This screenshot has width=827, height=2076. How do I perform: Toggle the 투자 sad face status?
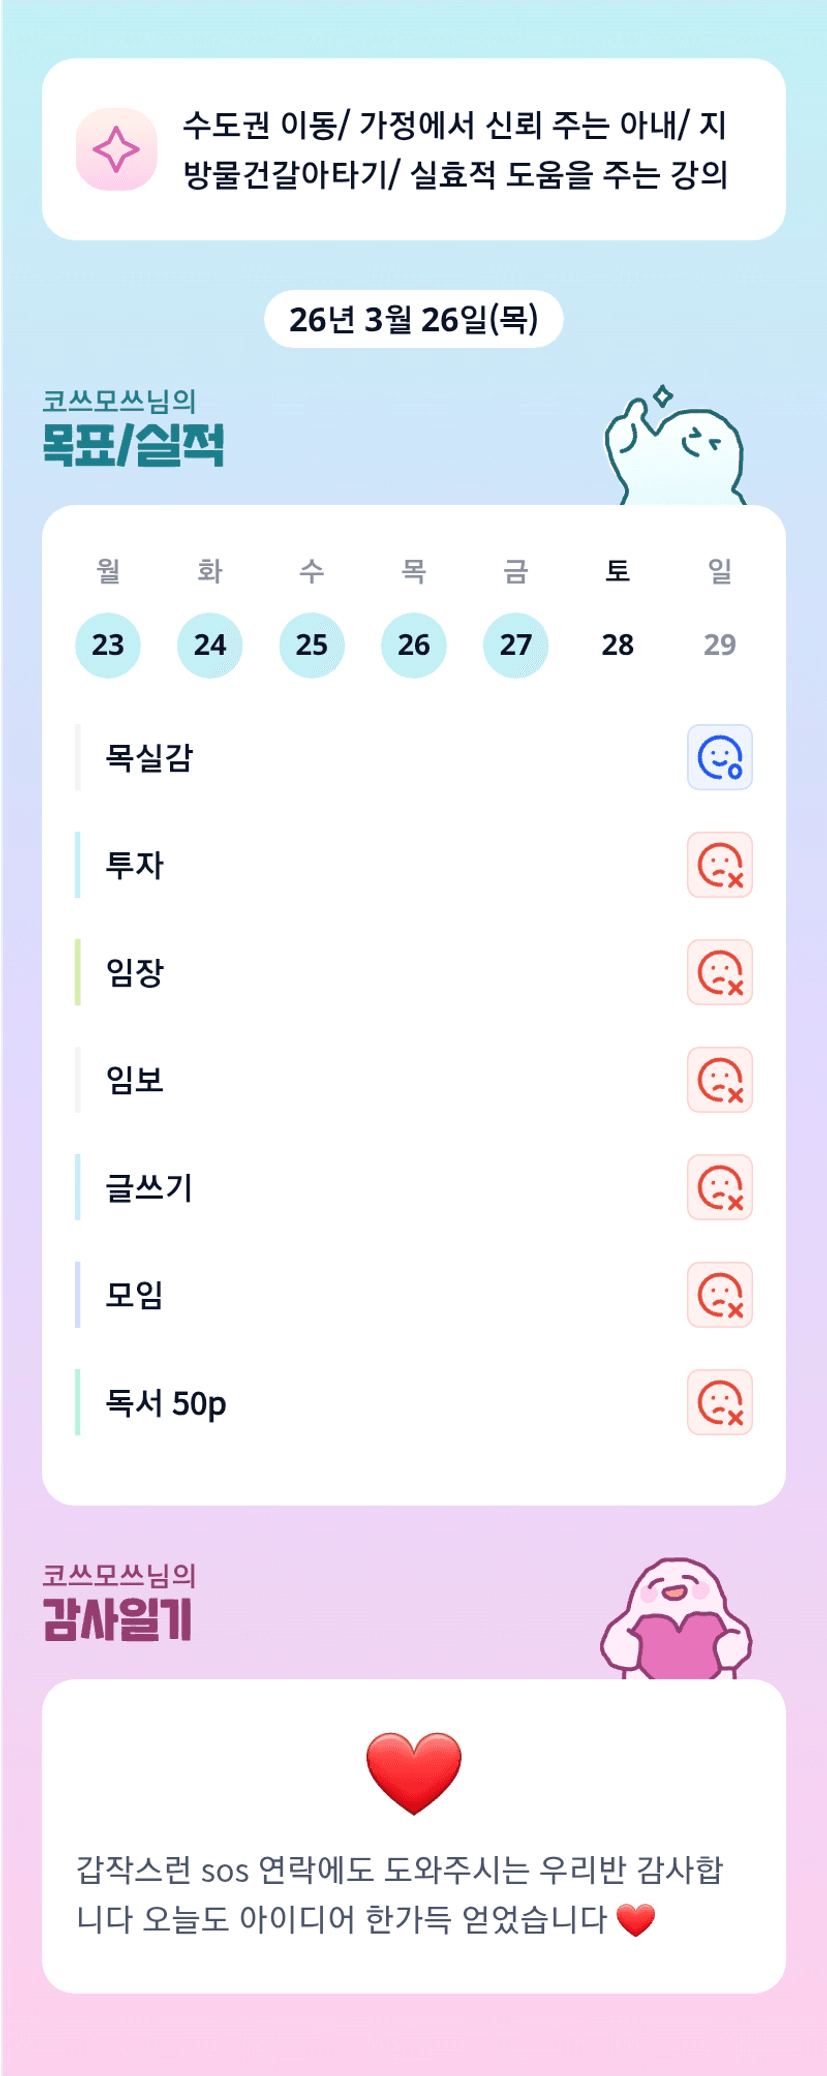(719, 865)
